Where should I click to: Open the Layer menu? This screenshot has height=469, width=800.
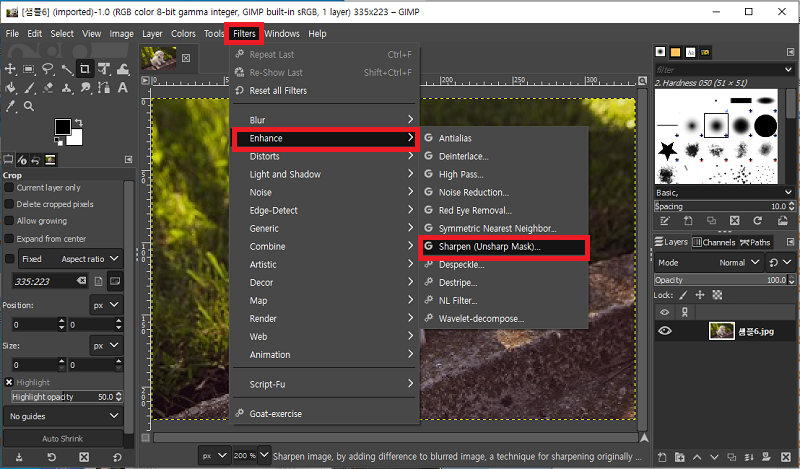click(x=152, y=34)
